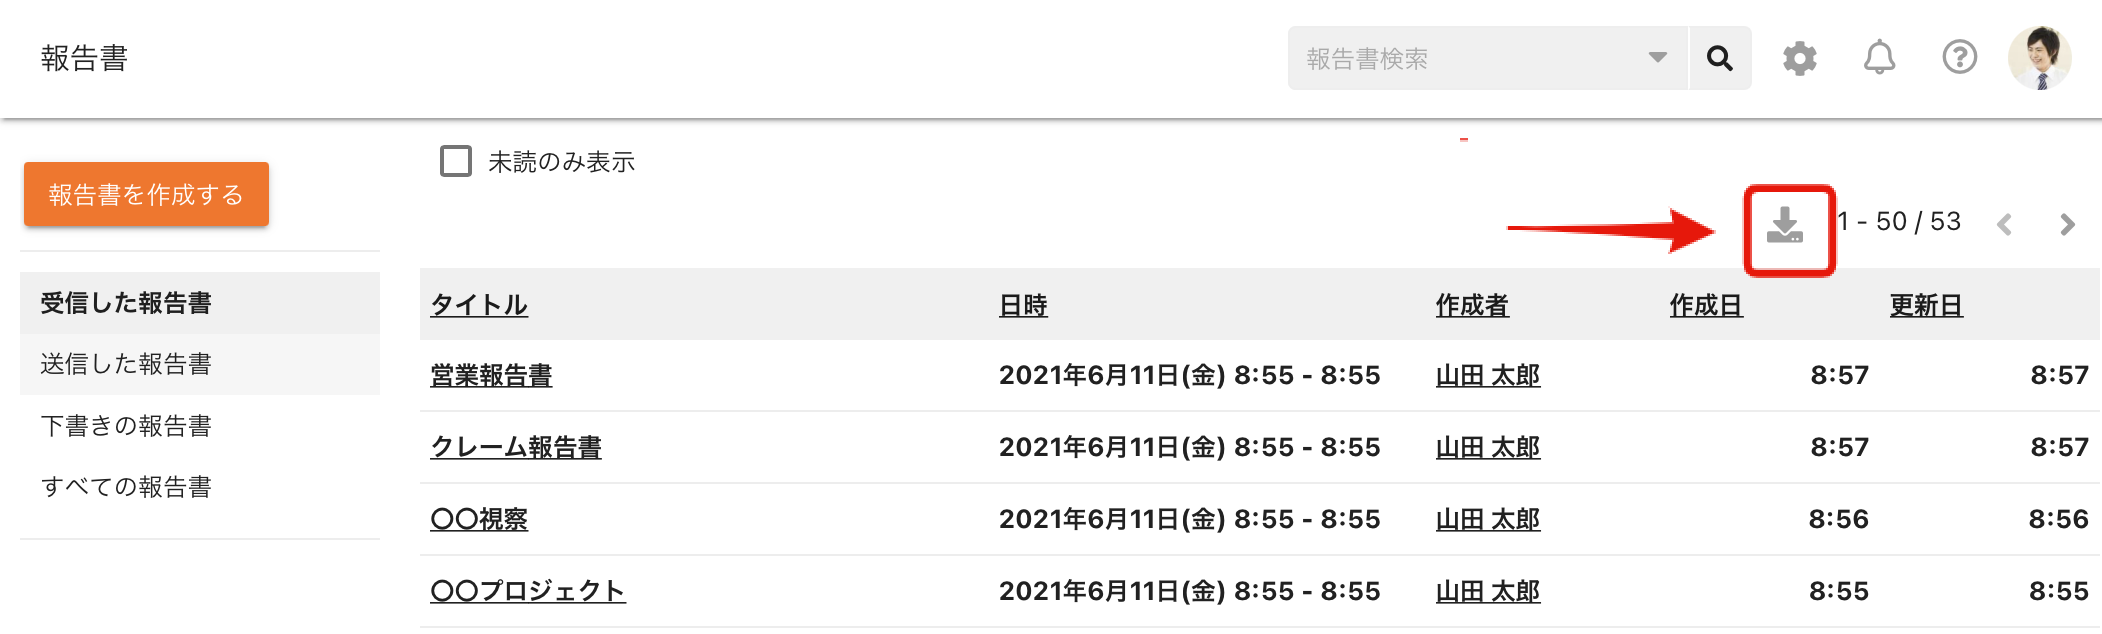The image size is (2102, 634).
Task: Click the magnifier search icon
Action: coord(1720,58)
